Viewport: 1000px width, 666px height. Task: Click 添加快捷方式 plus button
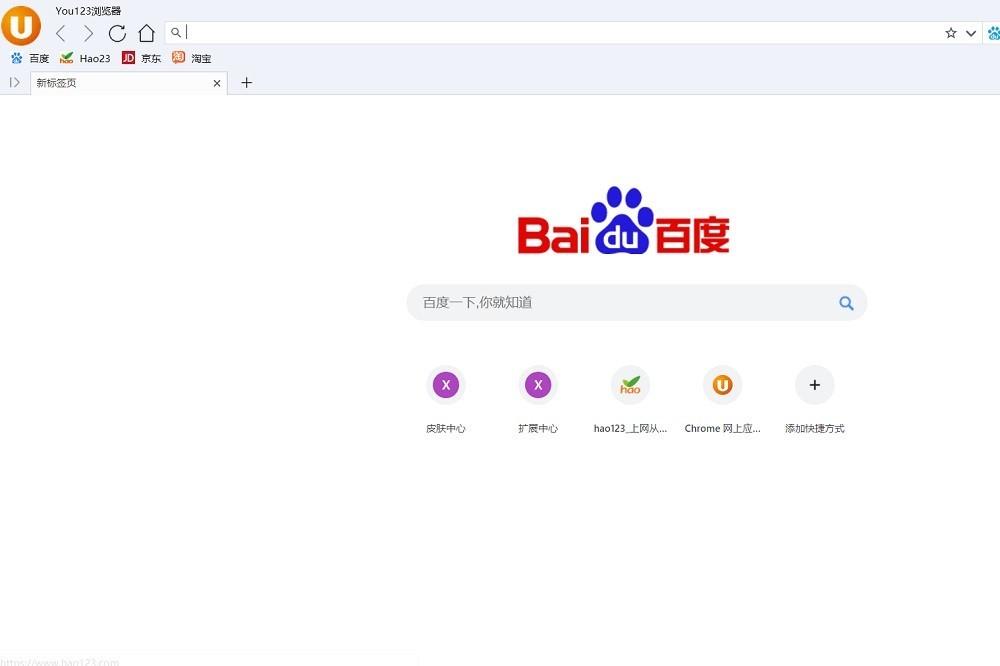click(814, 385)
